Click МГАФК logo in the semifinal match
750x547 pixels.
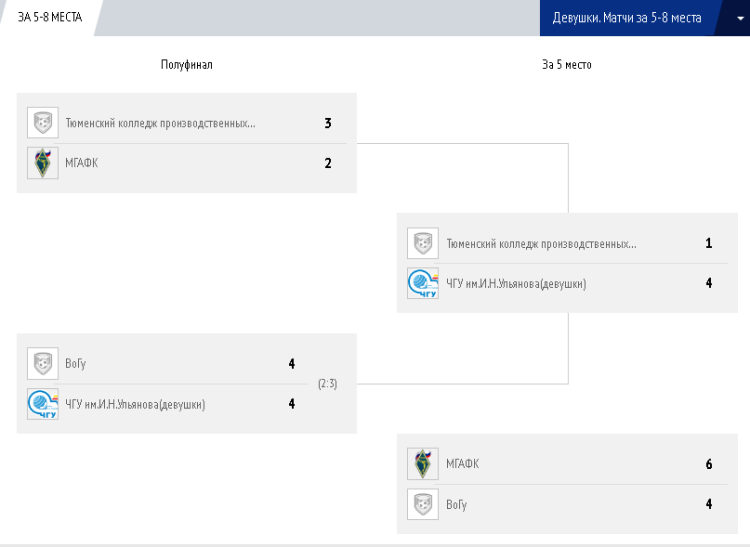pos(42,163)
